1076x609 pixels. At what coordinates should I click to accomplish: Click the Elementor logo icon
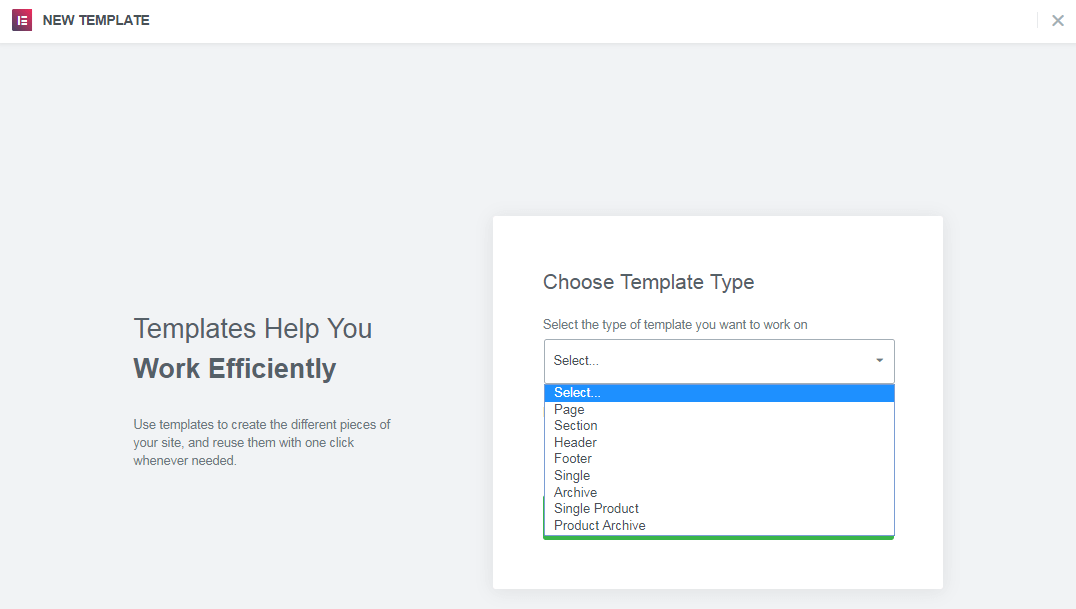click(22, 20)
